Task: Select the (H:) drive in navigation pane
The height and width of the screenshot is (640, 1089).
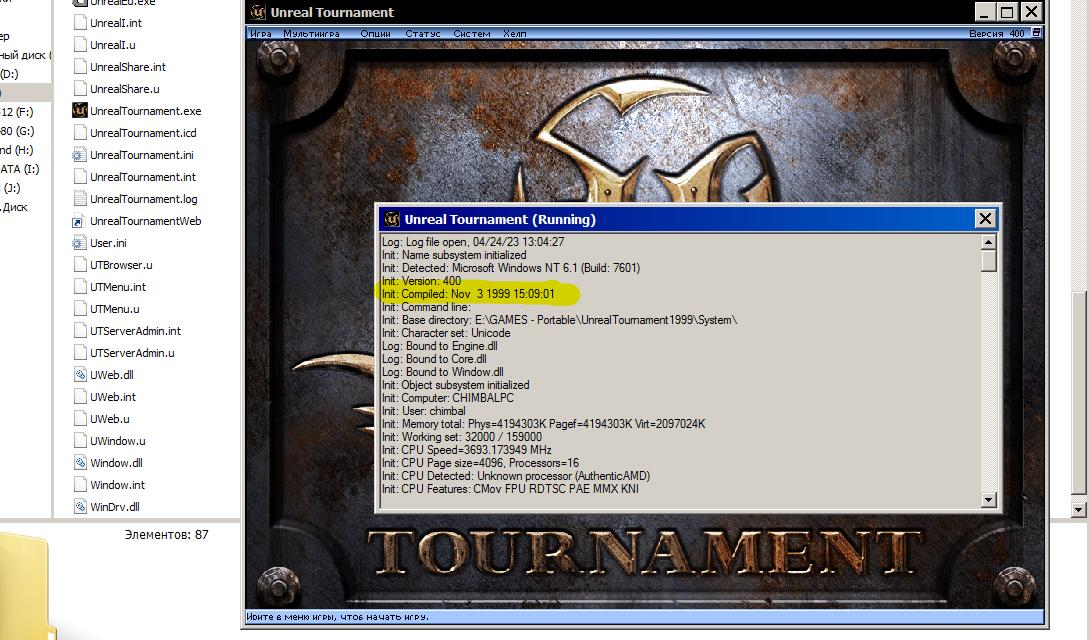Action: coord(17,149)
